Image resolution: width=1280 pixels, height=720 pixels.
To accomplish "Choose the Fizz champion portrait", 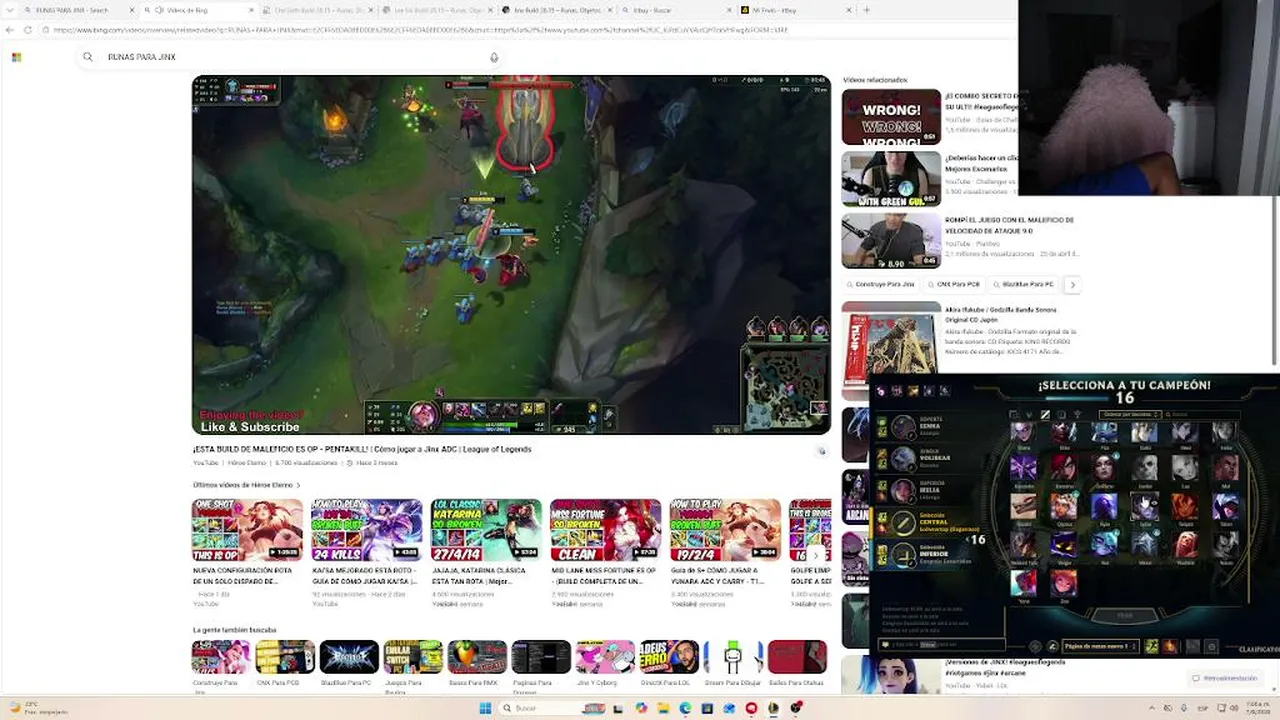I will click(x=1104, y=431).
